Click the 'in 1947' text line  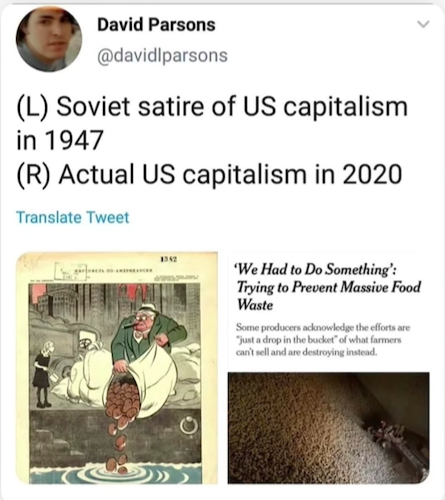pos(59,140)
